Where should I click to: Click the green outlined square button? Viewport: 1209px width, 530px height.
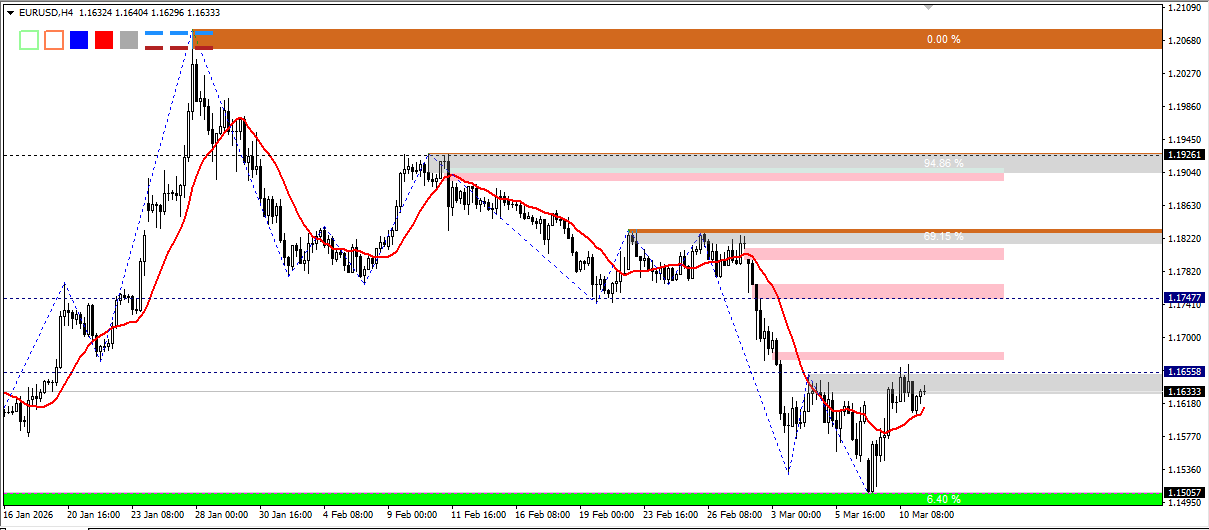point(29,40)
